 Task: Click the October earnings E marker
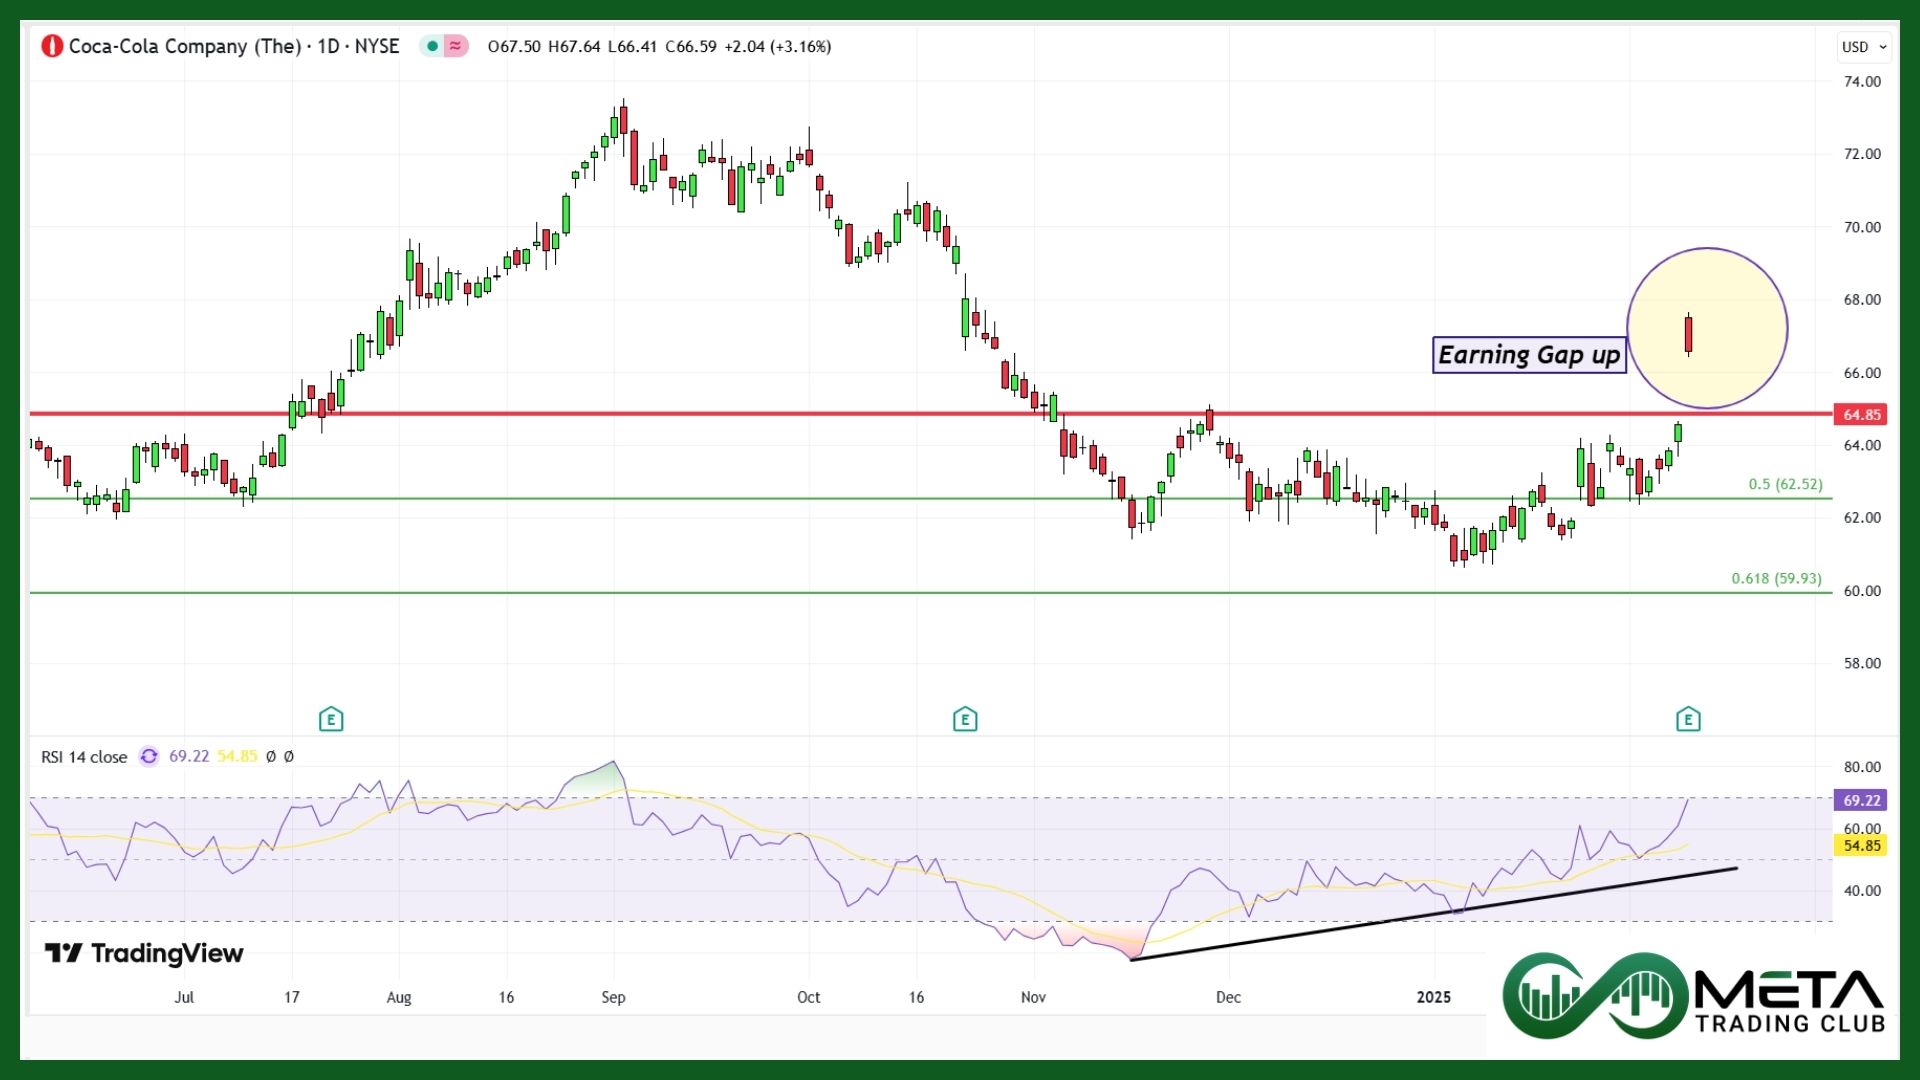click(x=965, y=719)
